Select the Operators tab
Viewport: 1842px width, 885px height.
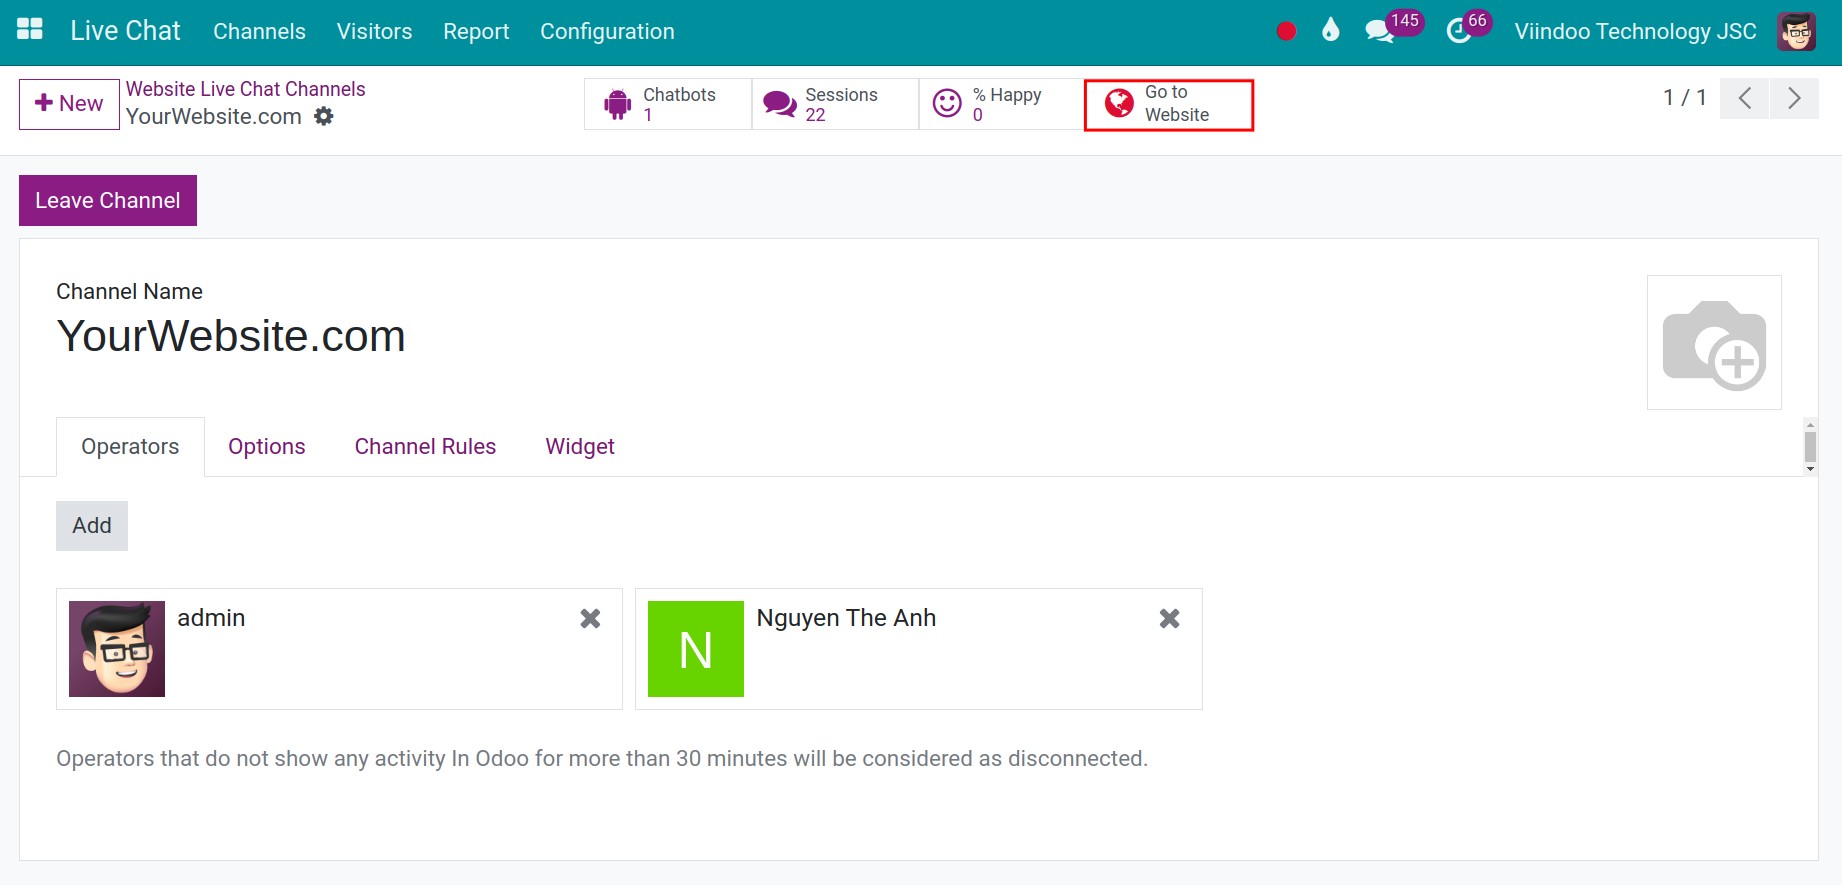(x=130, y=447)
